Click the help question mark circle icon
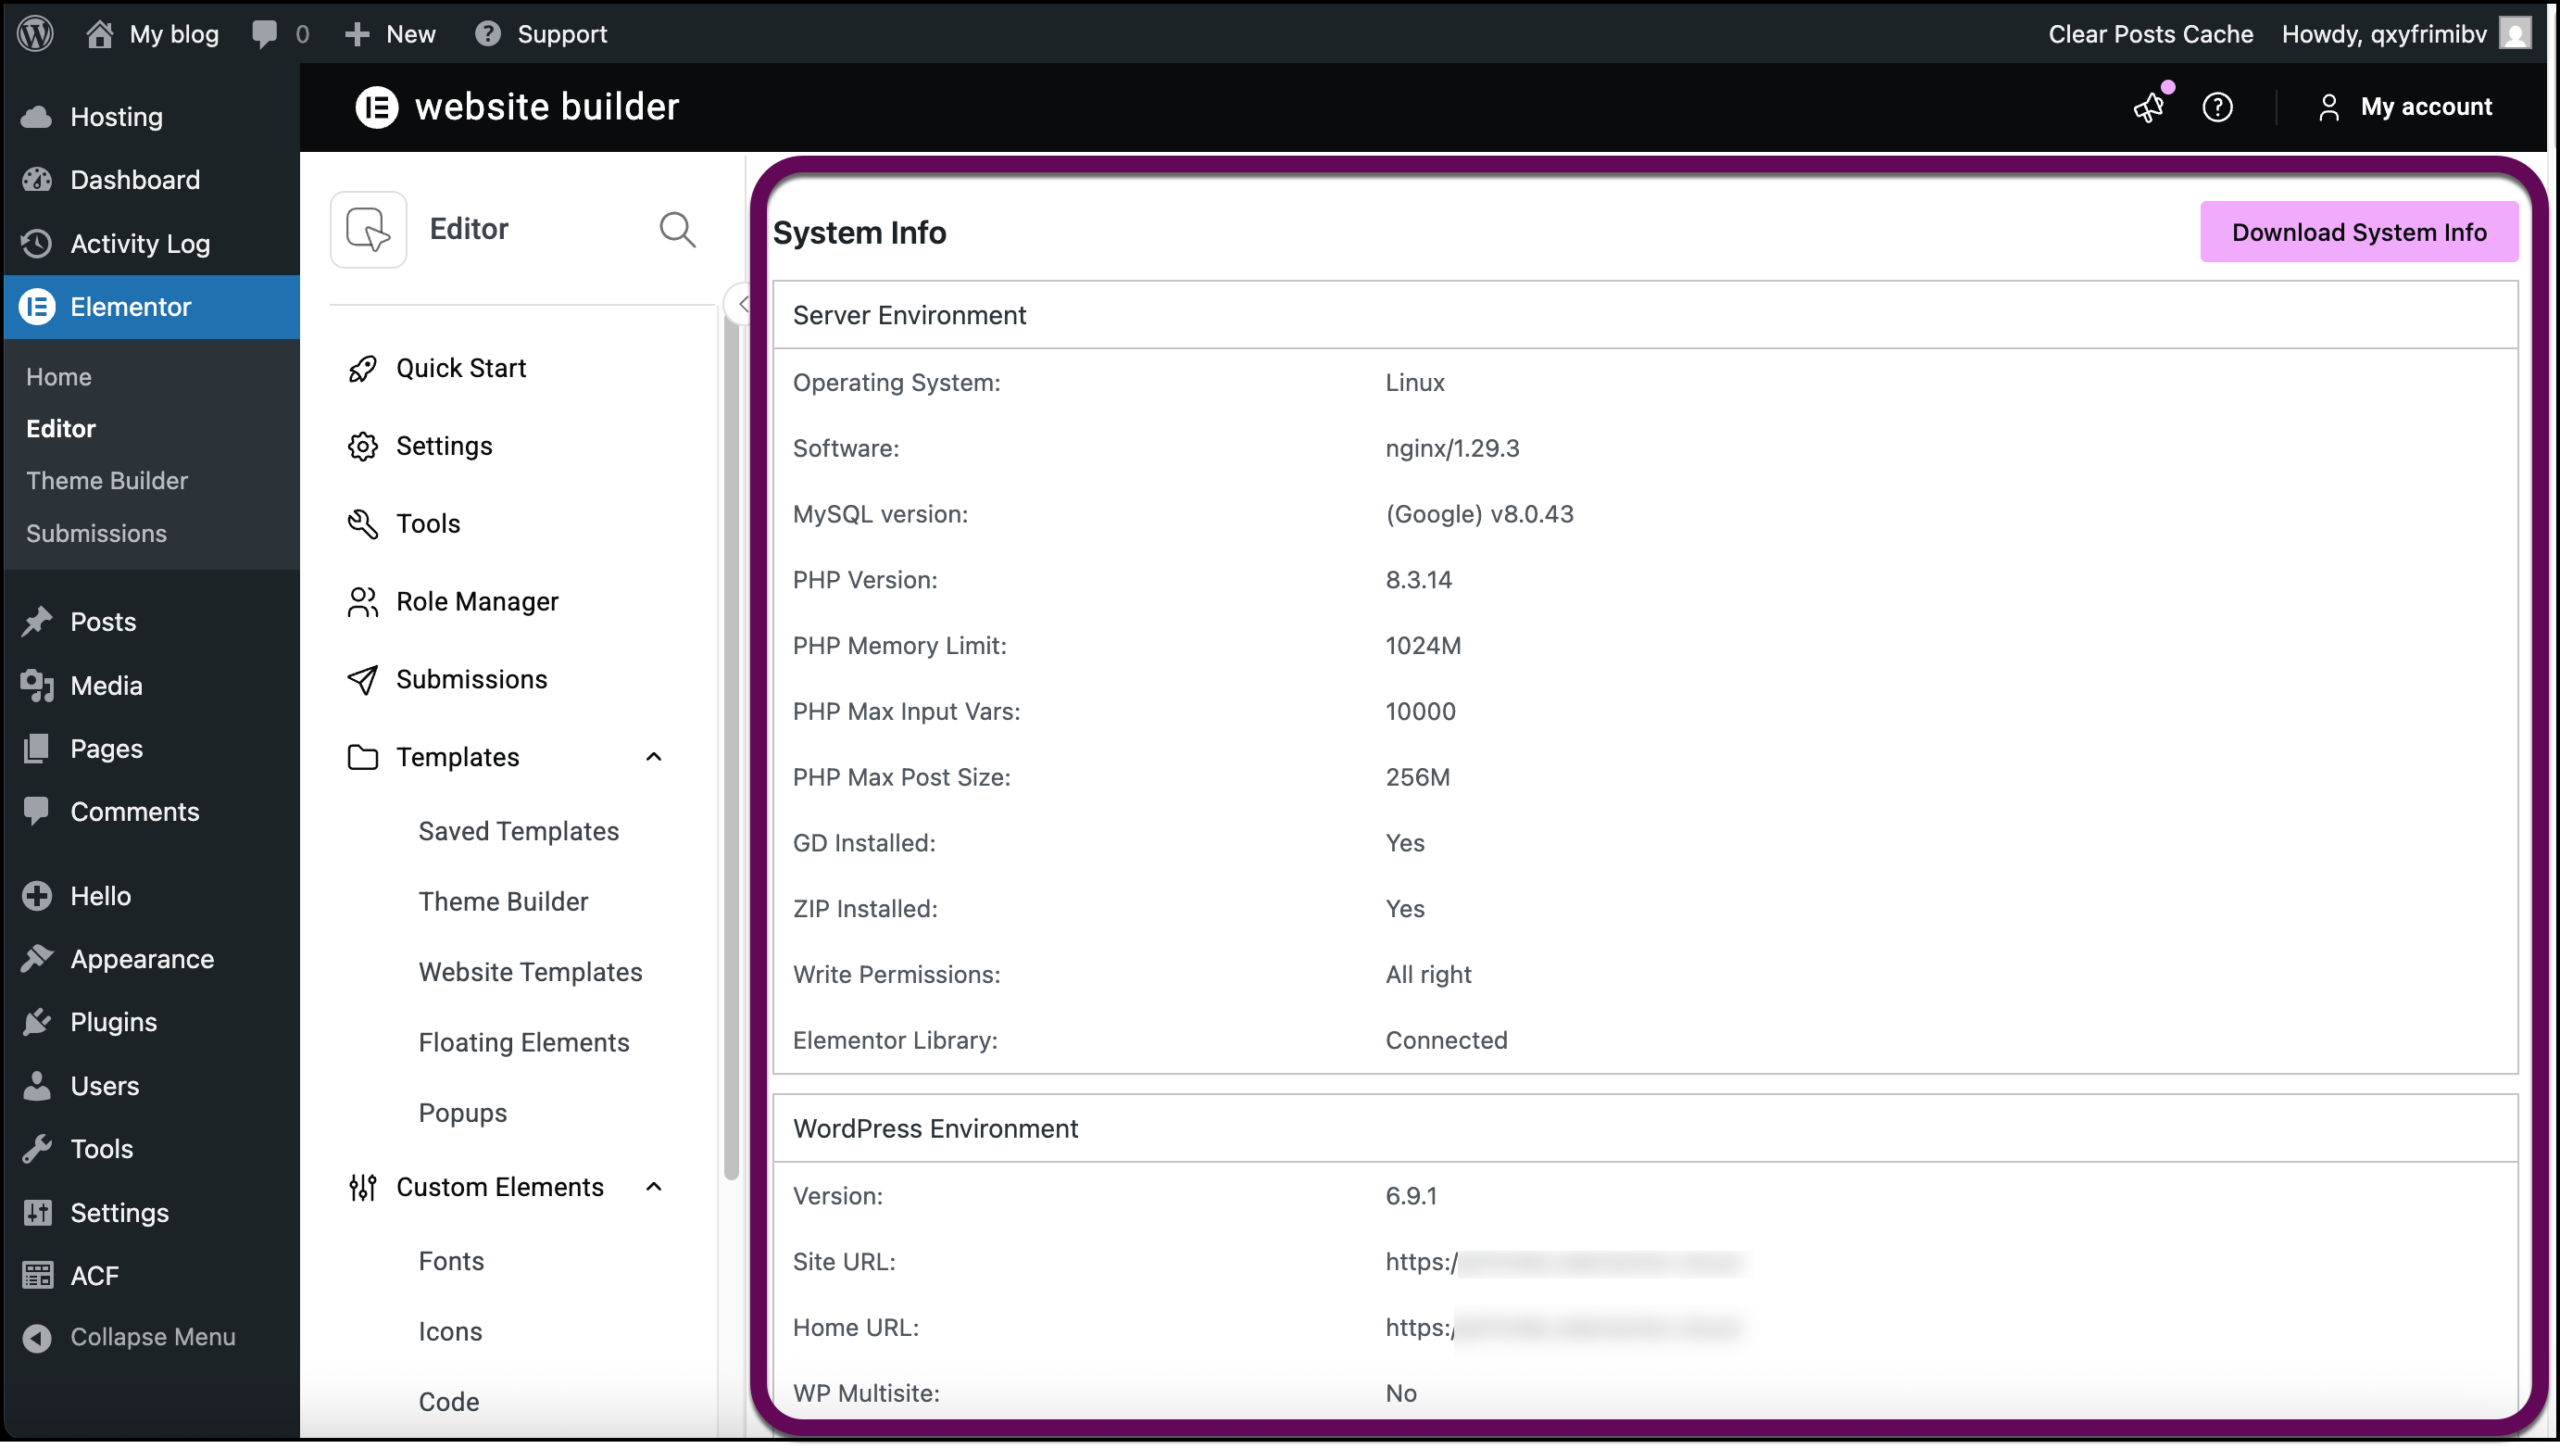The image size is (2560, 1449). pyautogui.click(x=2217, y=107)
